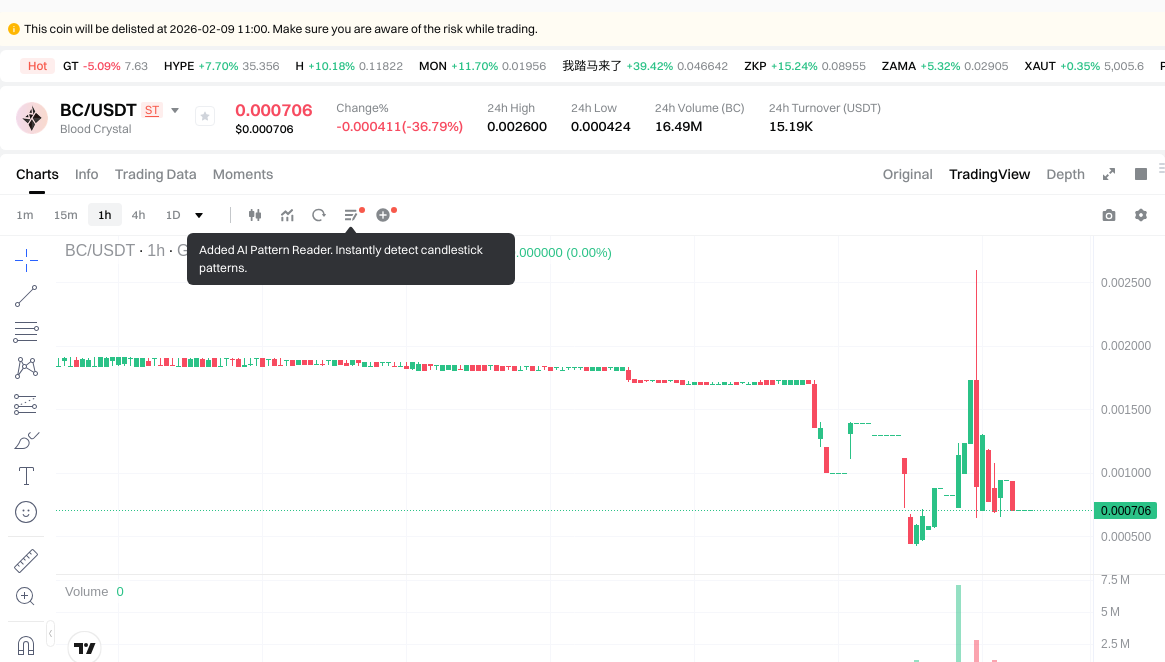Take a chart snapshot with camera icon
Image resolution: width=1165 pixels, height=662 pixels.
pyautogui.click(x=1108, y=215)
